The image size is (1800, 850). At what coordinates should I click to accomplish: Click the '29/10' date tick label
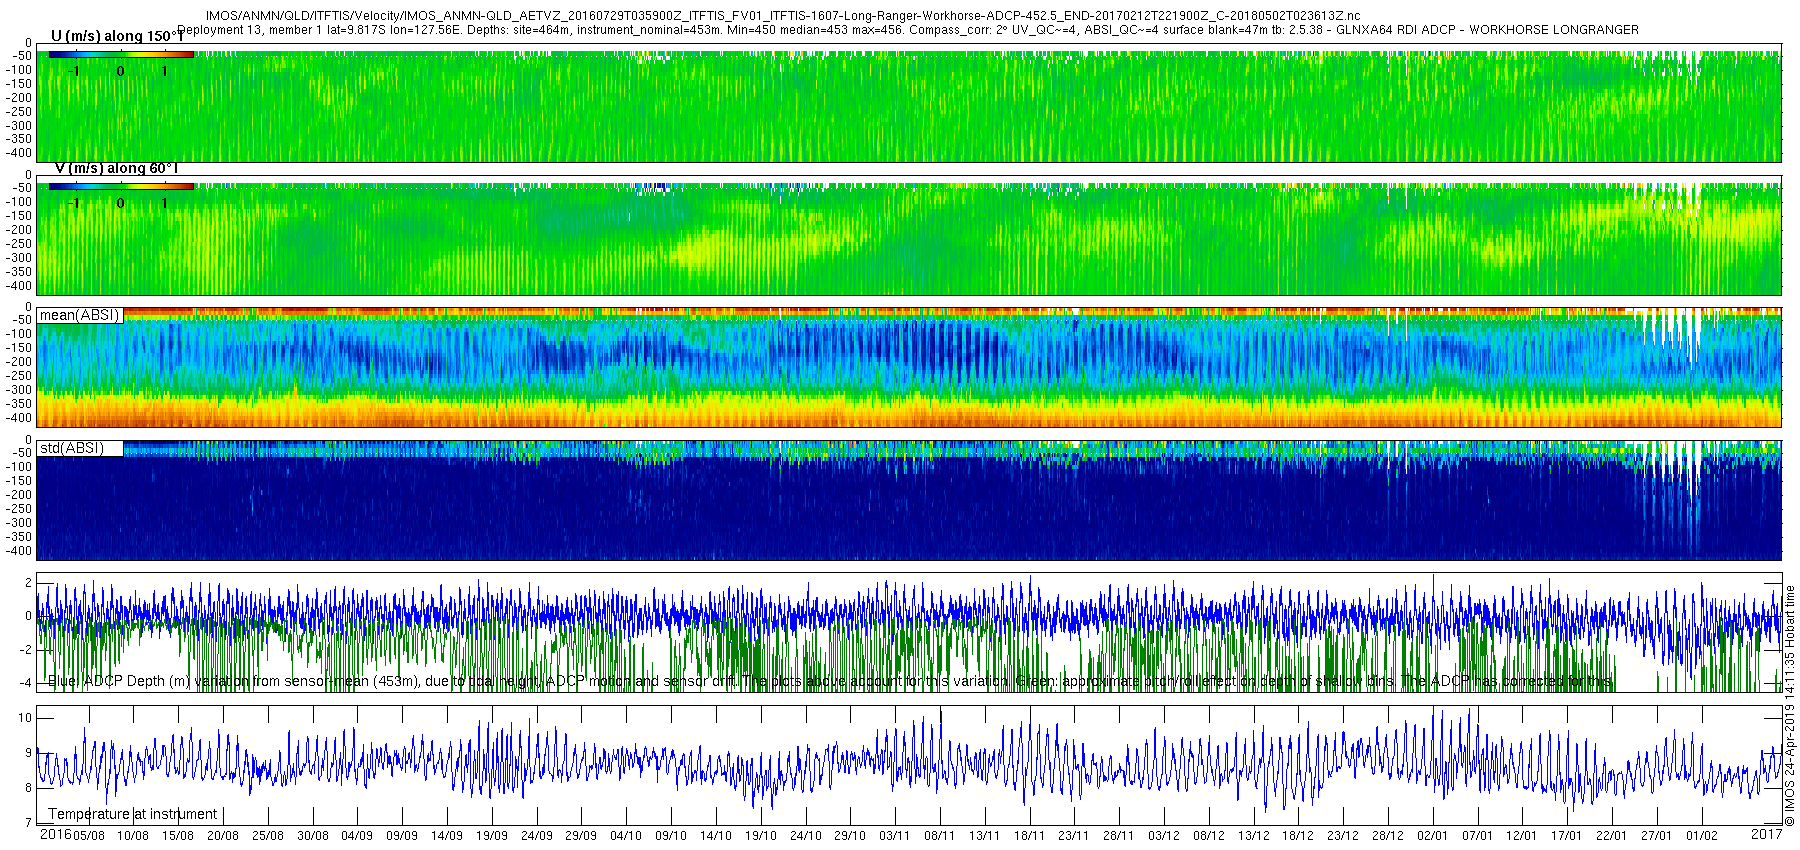coord(850,835)
